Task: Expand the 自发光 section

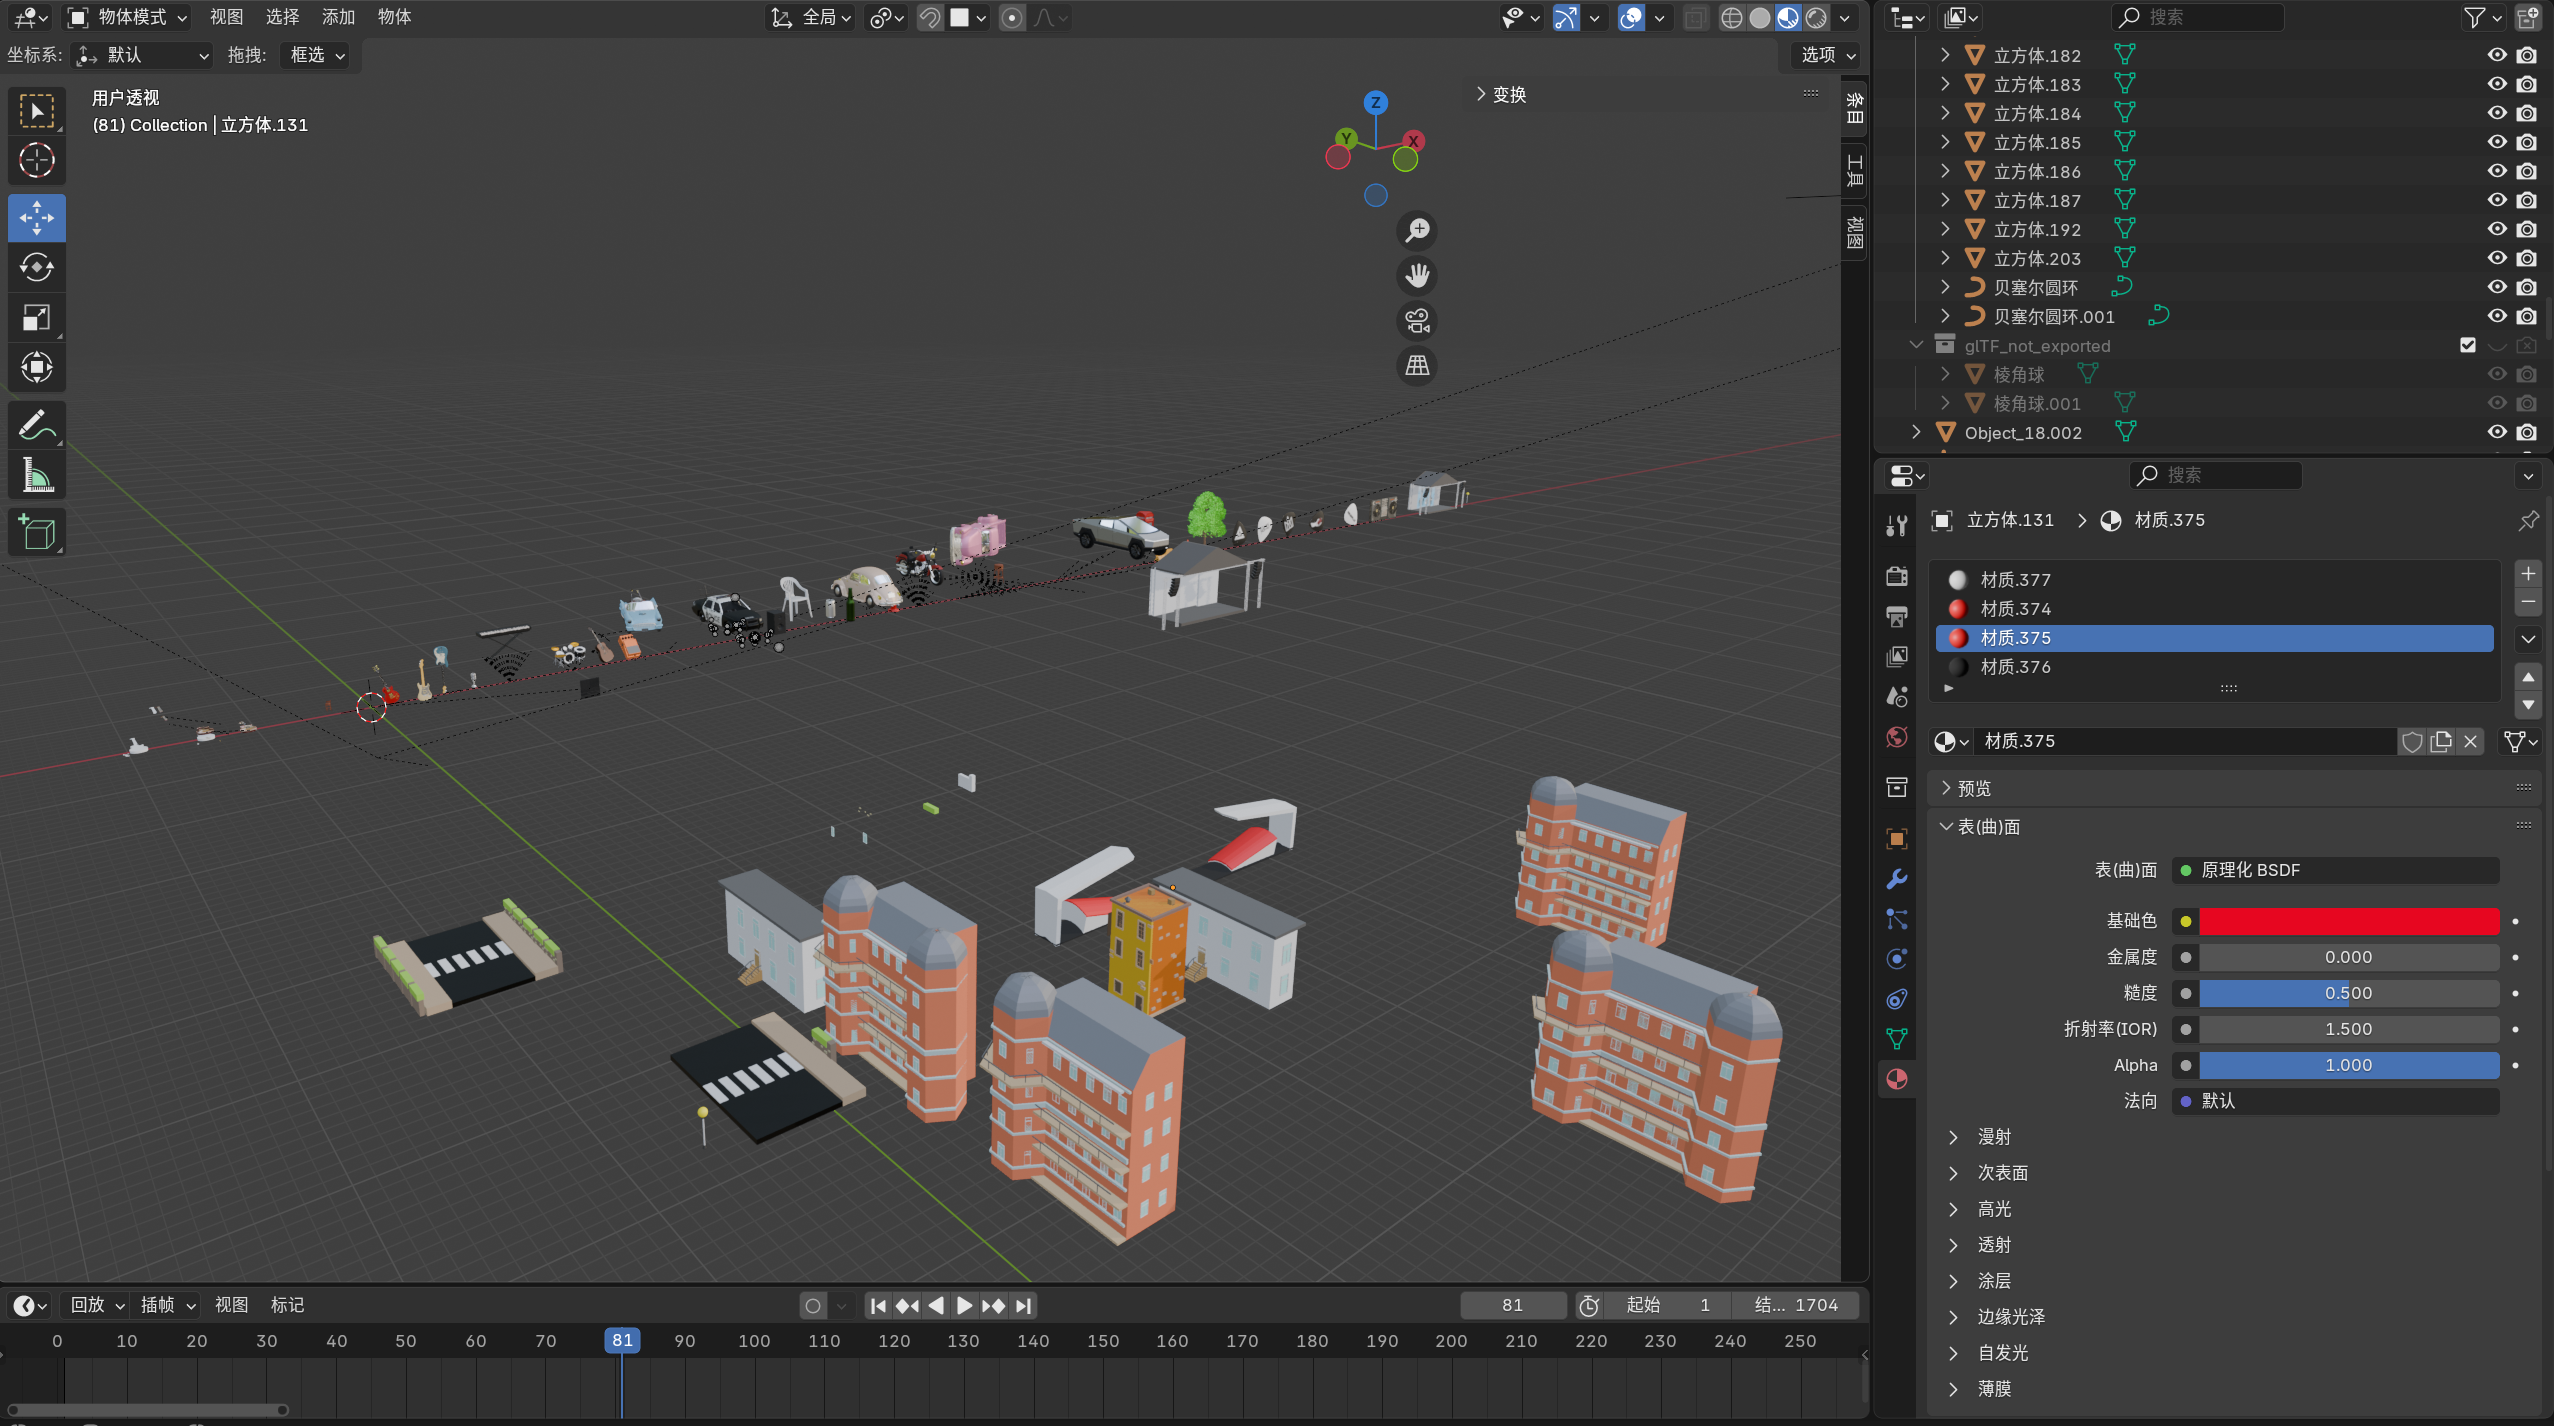Action: tap(2003, 1353)
